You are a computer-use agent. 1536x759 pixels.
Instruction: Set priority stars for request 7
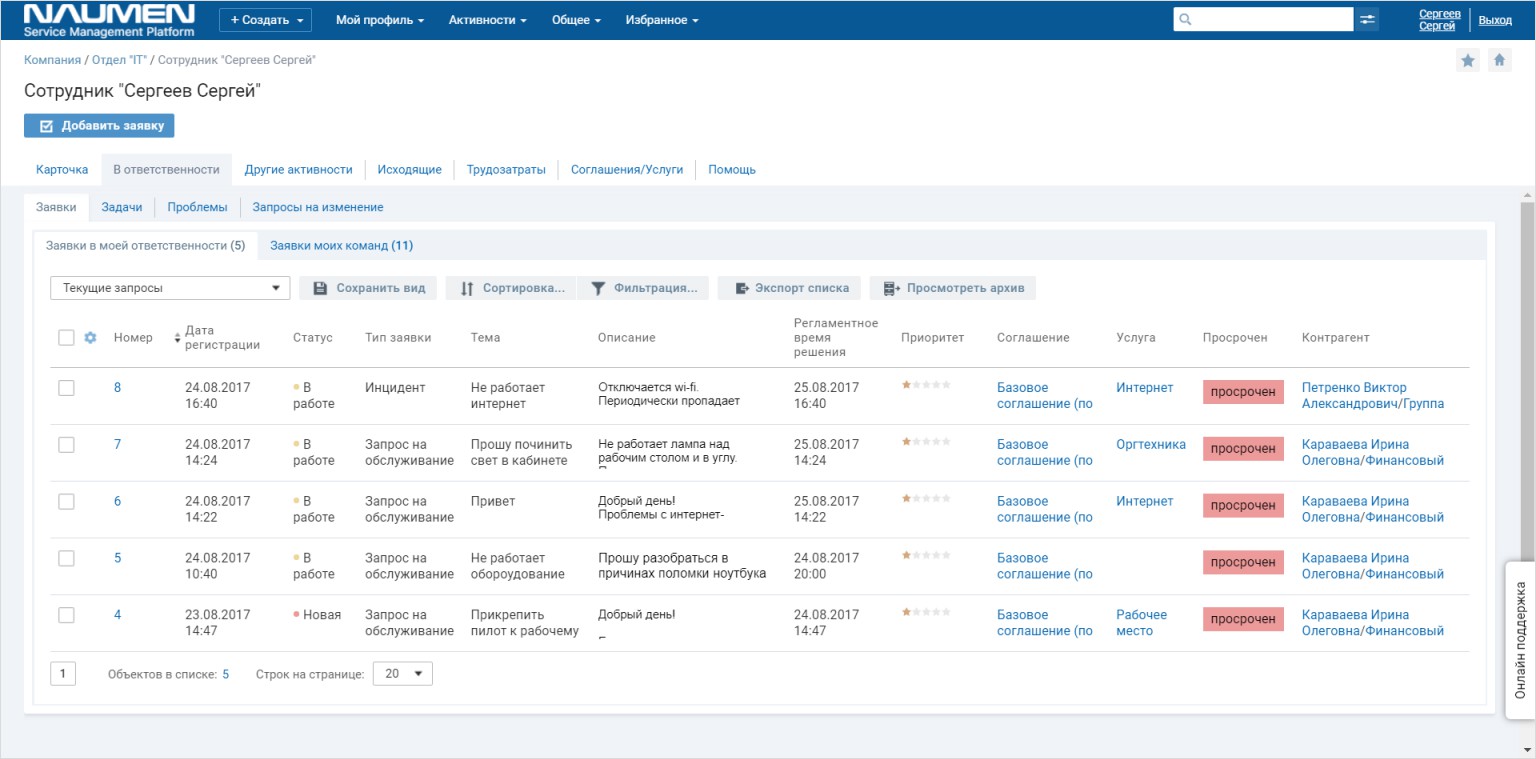(x=926, y=442)
